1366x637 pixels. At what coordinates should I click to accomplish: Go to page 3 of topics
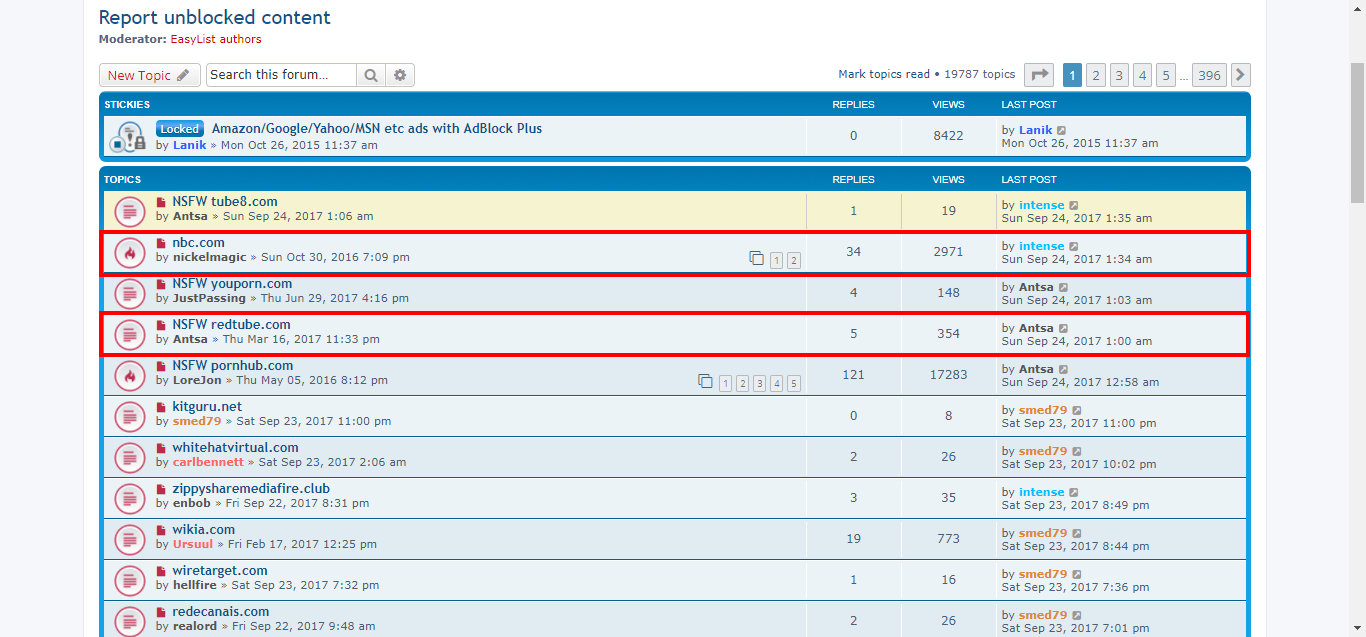pyautogui.click(x=1119, y=75)
